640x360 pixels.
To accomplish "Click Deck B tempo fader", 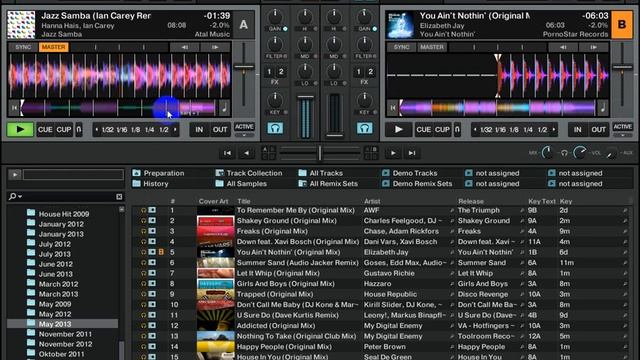I will (x=622, y=67).
